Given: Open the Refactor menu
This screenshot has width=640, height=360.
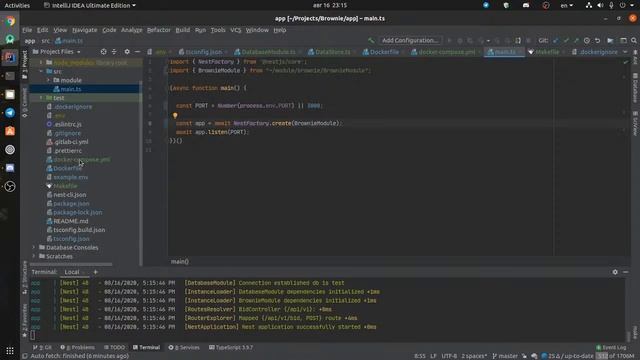Looking at the screenshot, I should (158, 30).
